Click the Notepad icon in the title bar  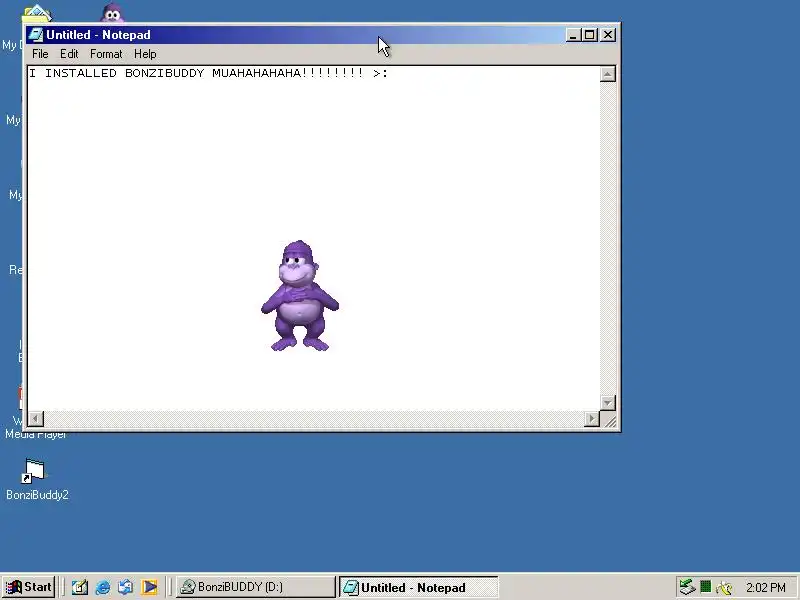click(35, 35)
